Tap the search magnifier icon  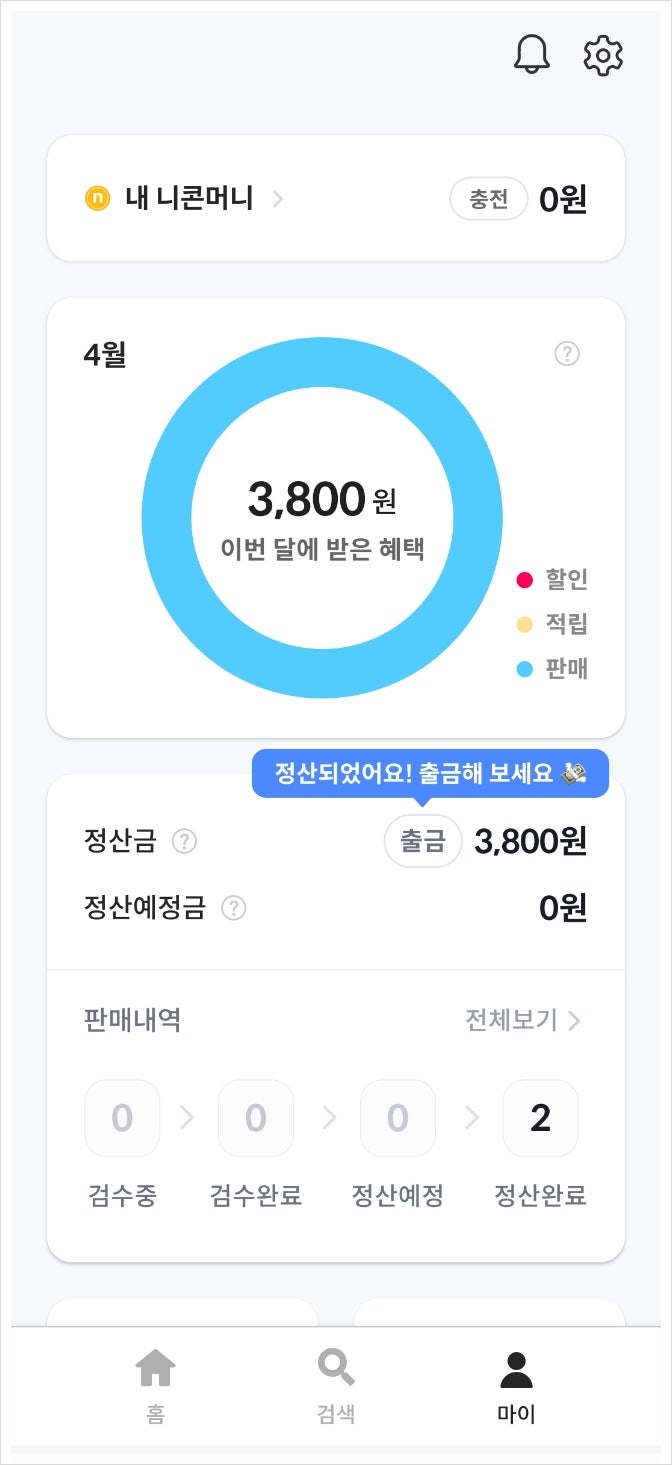335,1368
